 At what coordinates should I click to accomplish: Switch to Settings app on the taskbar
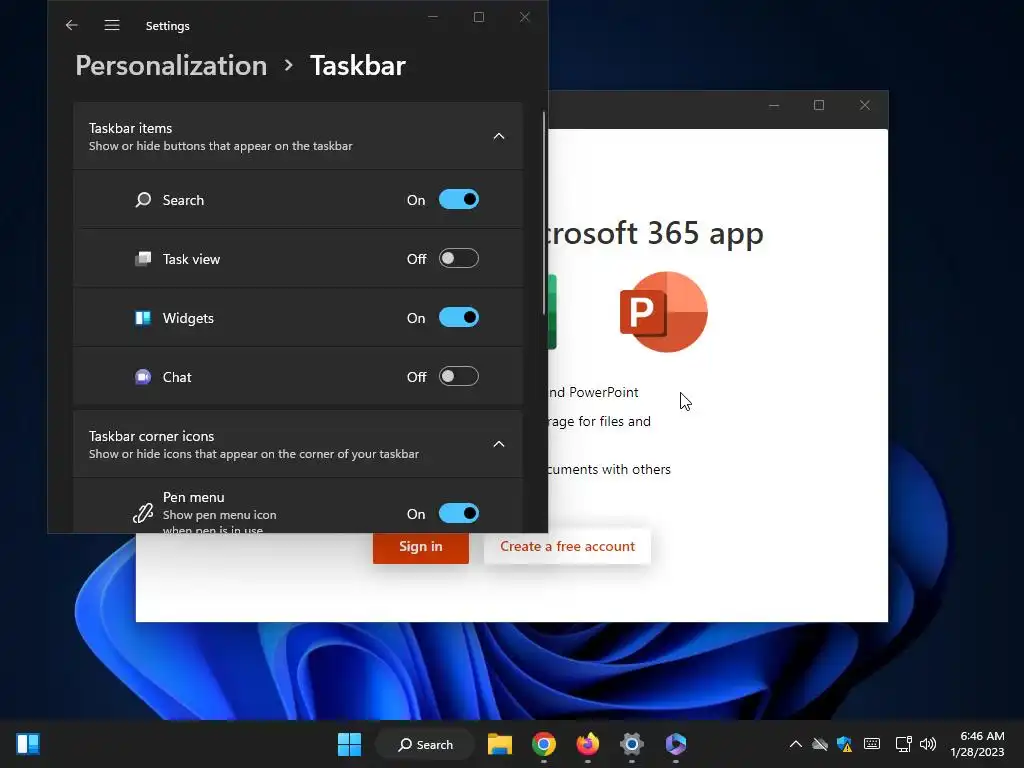click(x=632, y=744)
